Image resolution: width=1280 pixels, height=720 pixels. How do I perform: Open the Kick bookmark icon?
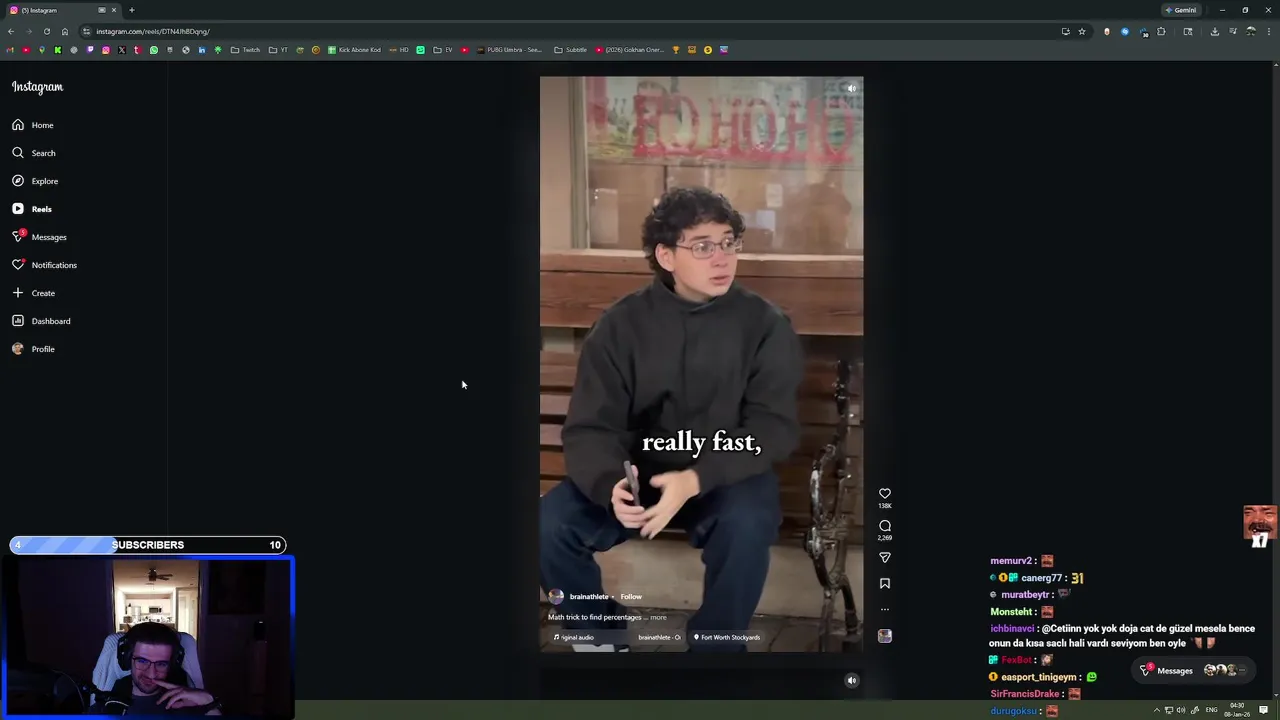tap(58, 50)
